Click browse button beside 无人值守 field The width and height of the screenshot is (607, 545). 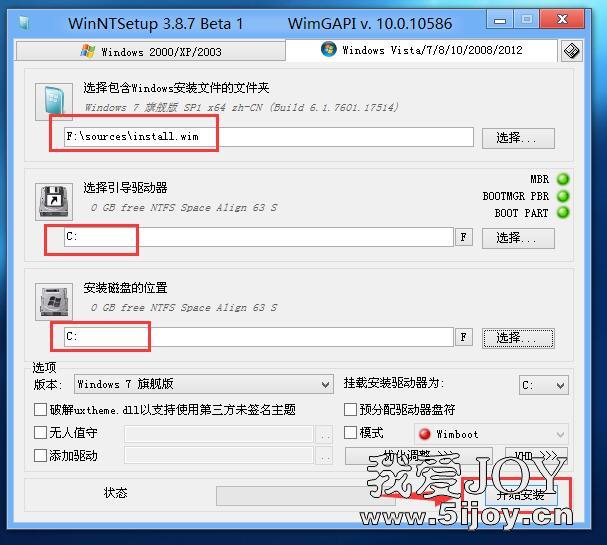[324, 434]
